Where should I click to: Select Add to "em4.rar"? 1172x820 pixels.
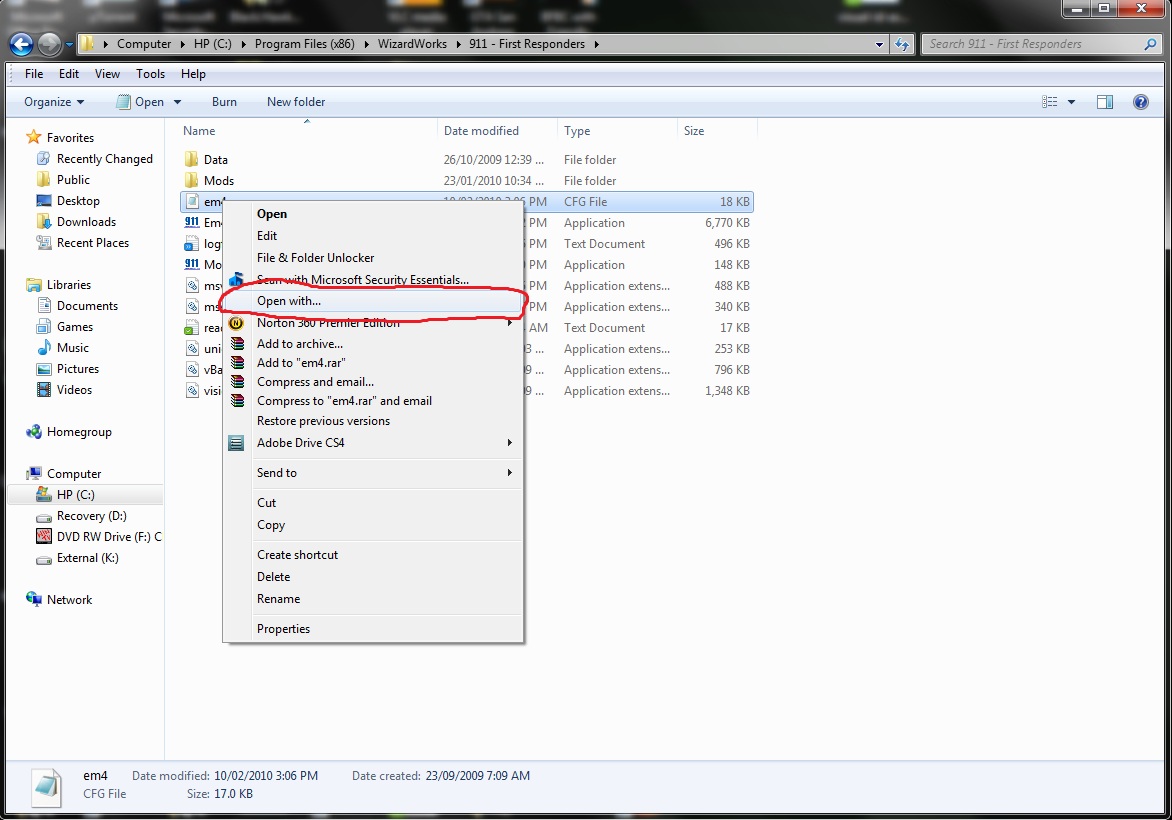pyautogui.click(x=374, y=363)
